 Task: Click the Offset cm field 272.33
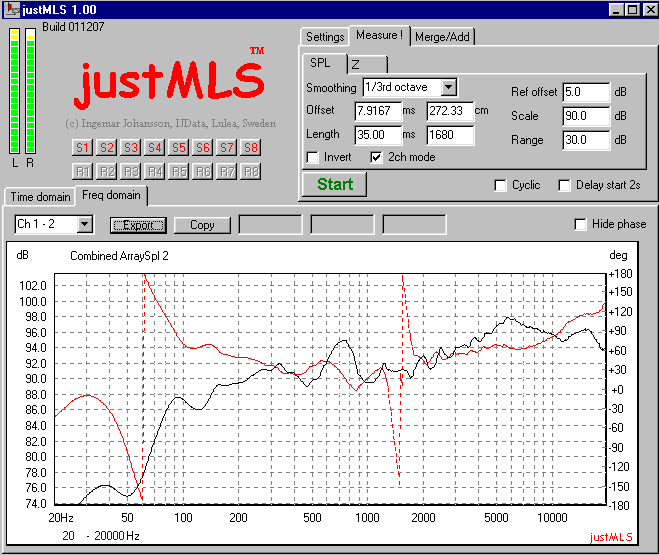(x=450, y=111)
